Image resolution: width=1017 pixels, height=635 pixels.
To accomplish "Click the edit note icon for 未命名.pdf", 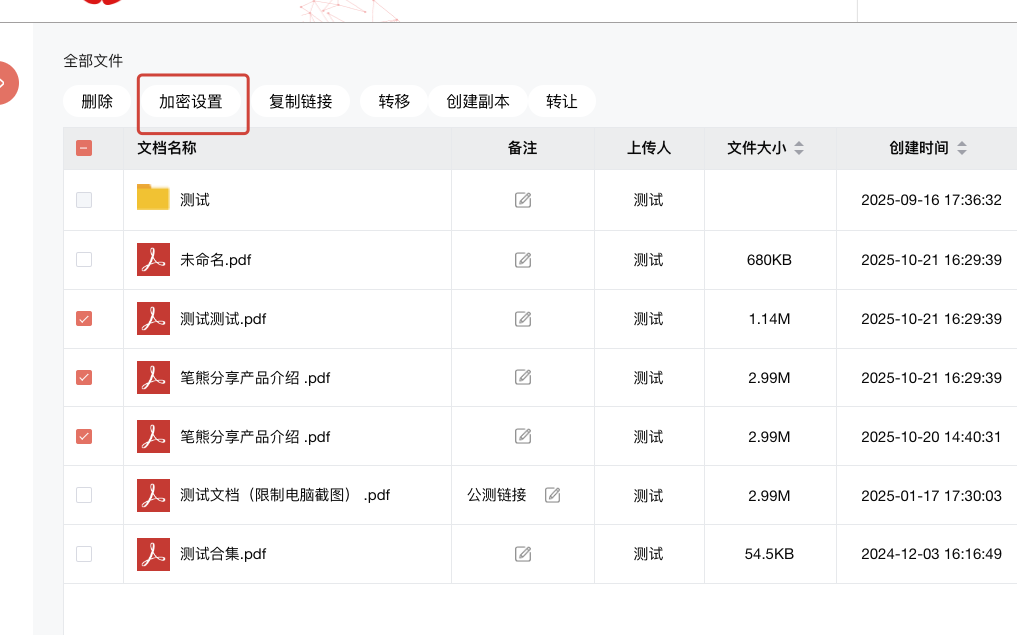I will click(522, 260).
